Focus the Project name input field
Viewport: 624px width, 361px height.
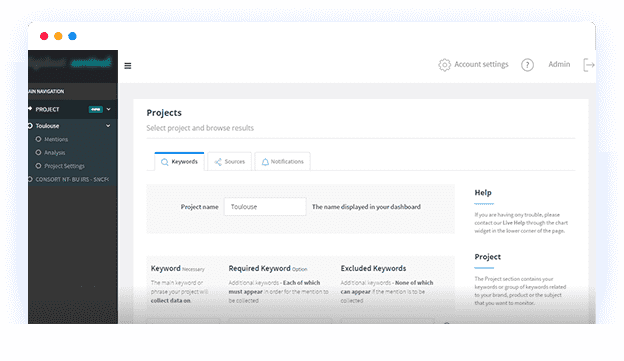[265, 207]
